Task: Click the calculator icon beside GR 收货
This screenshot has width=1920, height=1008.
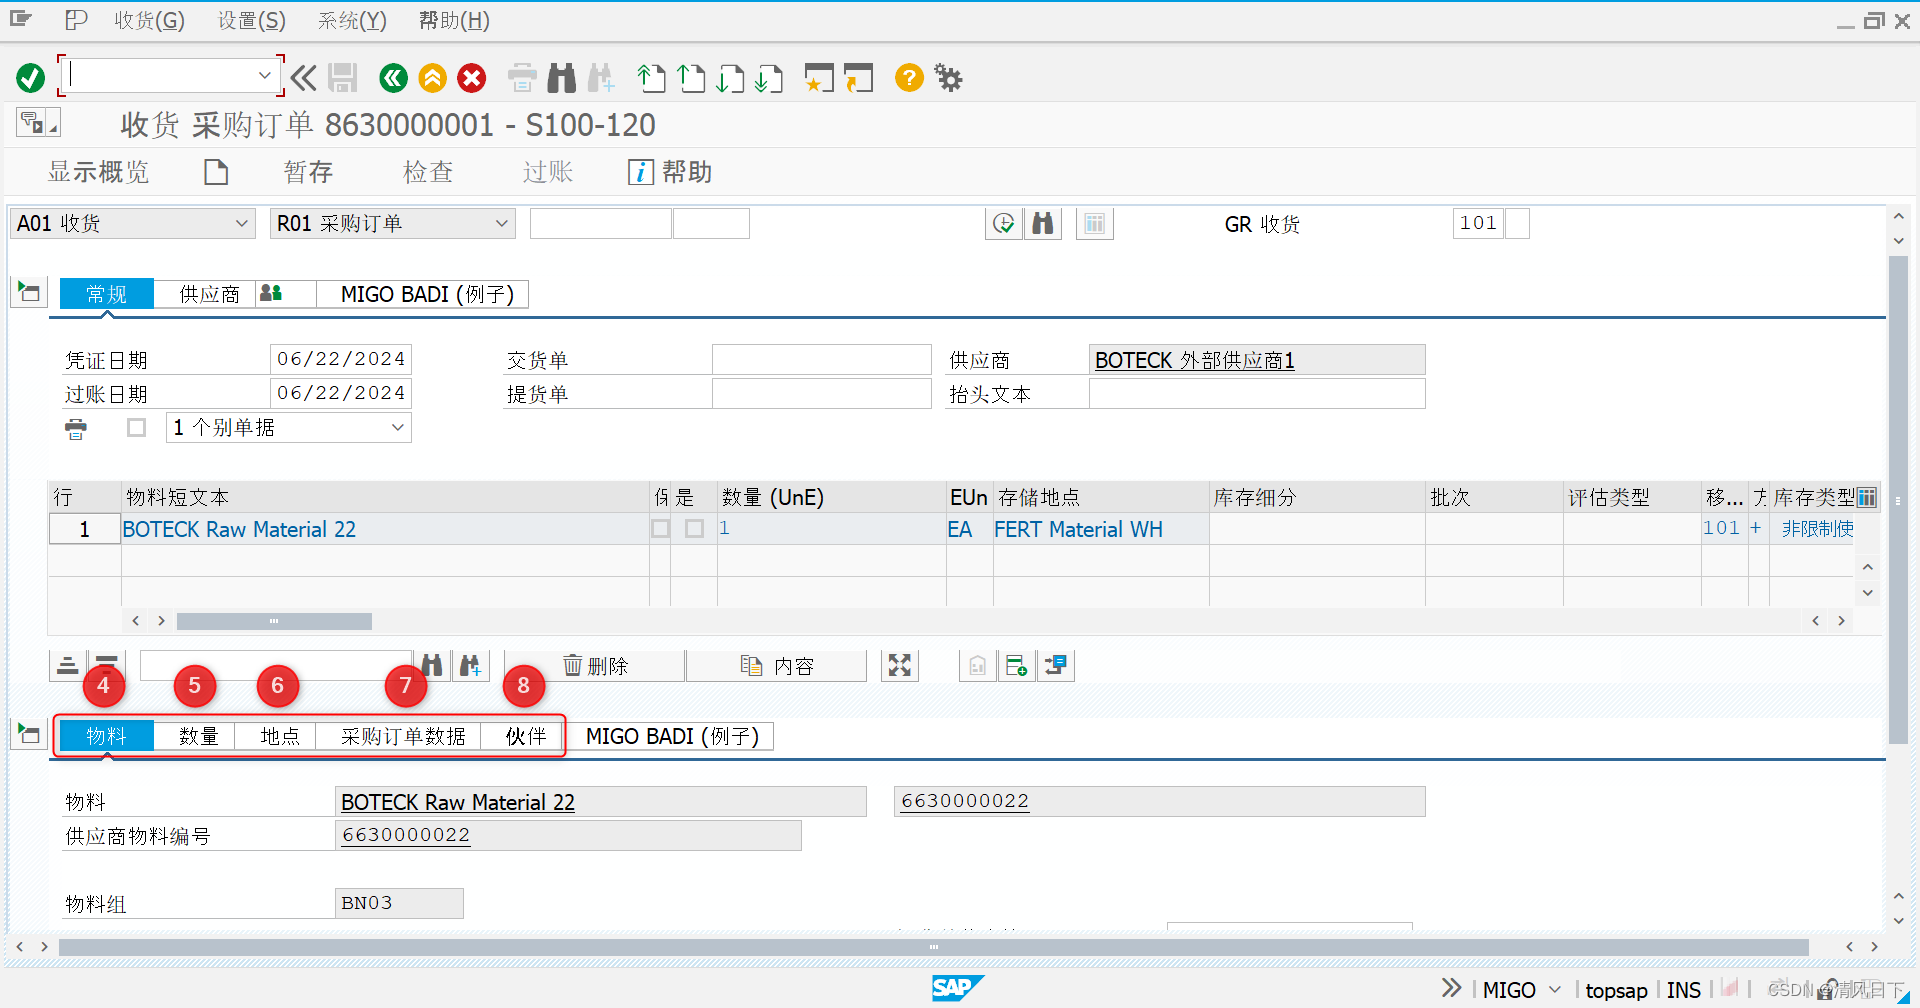Action: click(1095, 223)
